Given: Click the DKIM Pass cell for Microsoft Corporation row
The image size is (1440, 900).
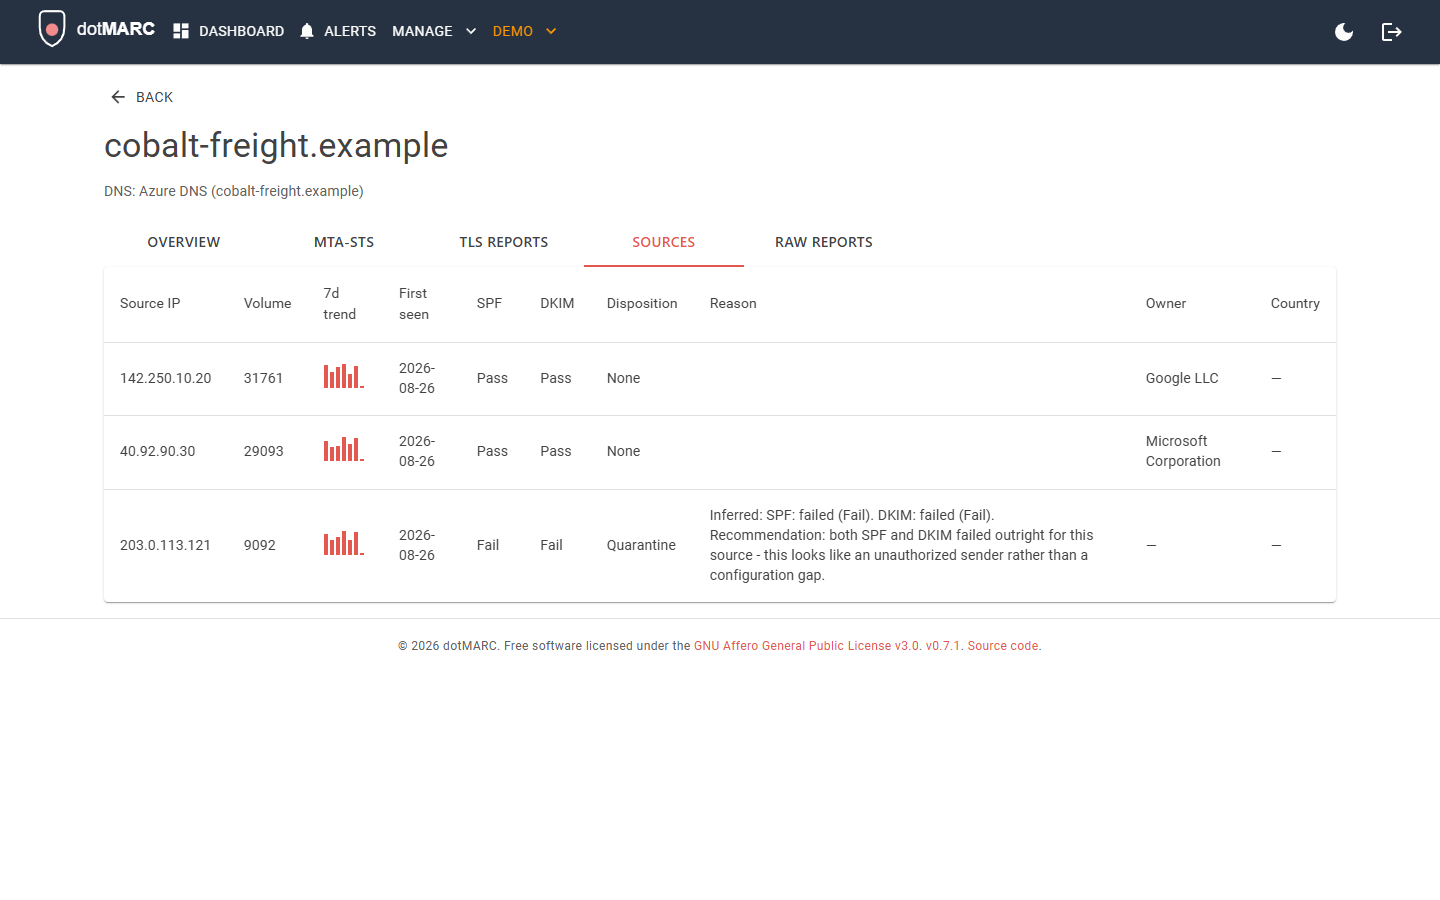Looking at the screenshot, I should point(556,452).
